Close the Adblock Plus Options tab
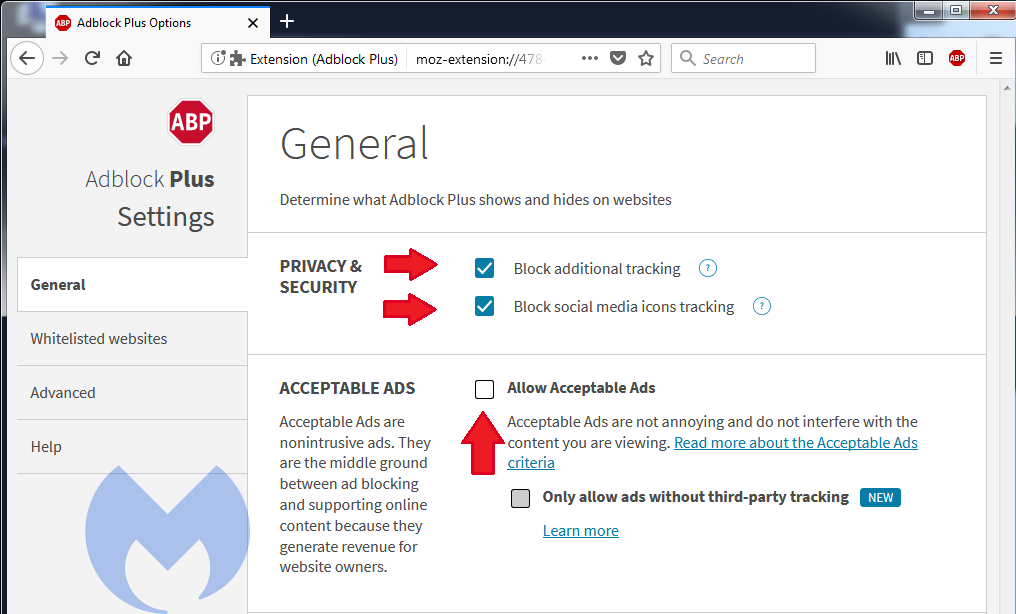Viewport: 1016px width, 614px height. [x=253, y=23]
